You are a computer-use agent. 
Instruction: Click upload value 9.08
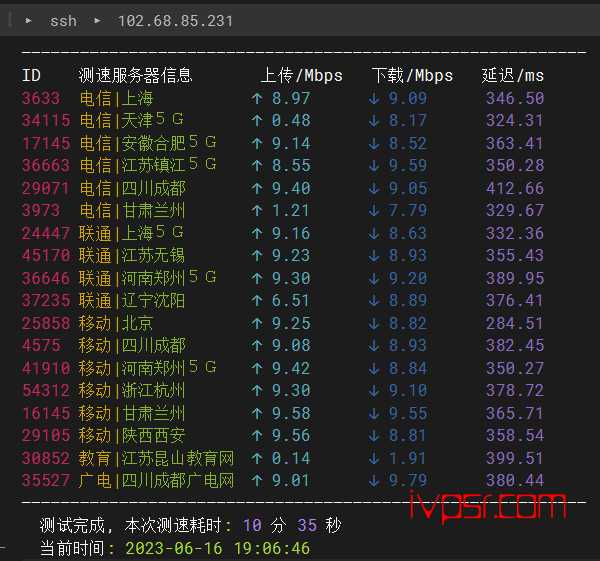(291, 345)
